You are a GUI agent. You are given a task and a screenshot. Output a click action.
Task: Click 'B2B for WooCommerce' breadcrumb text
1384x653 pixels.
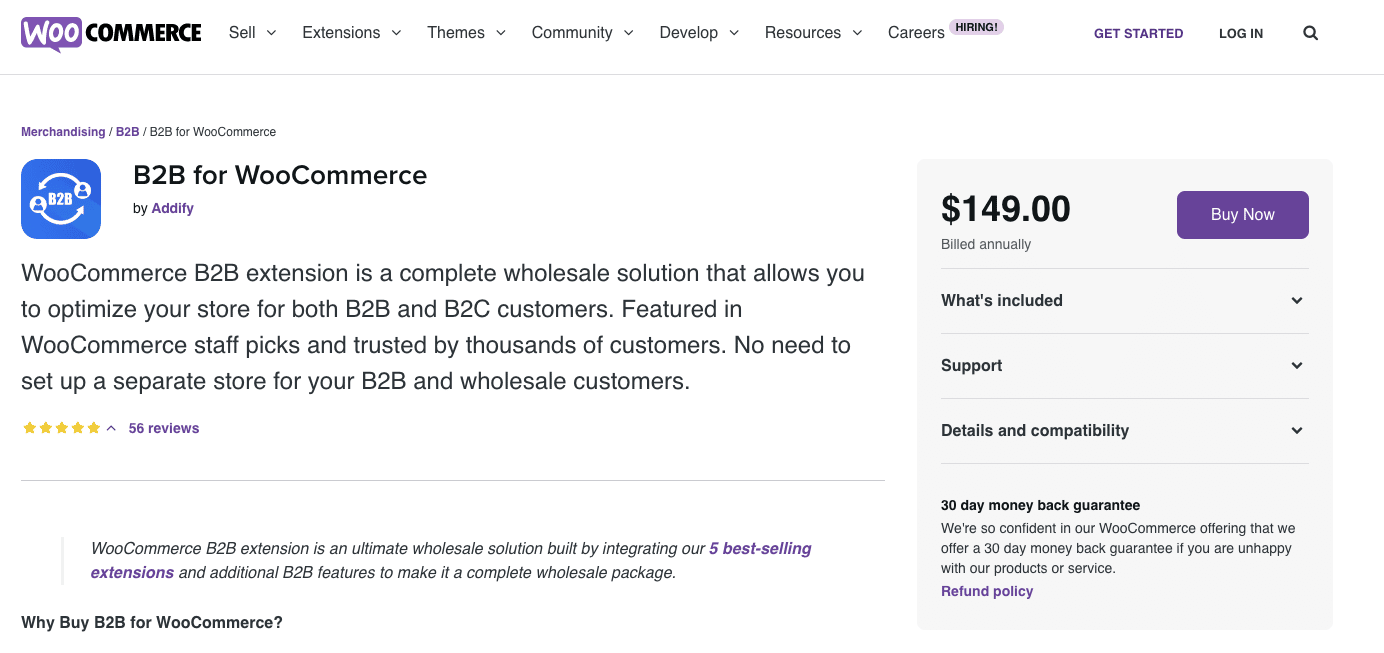(x=213, y=132)
